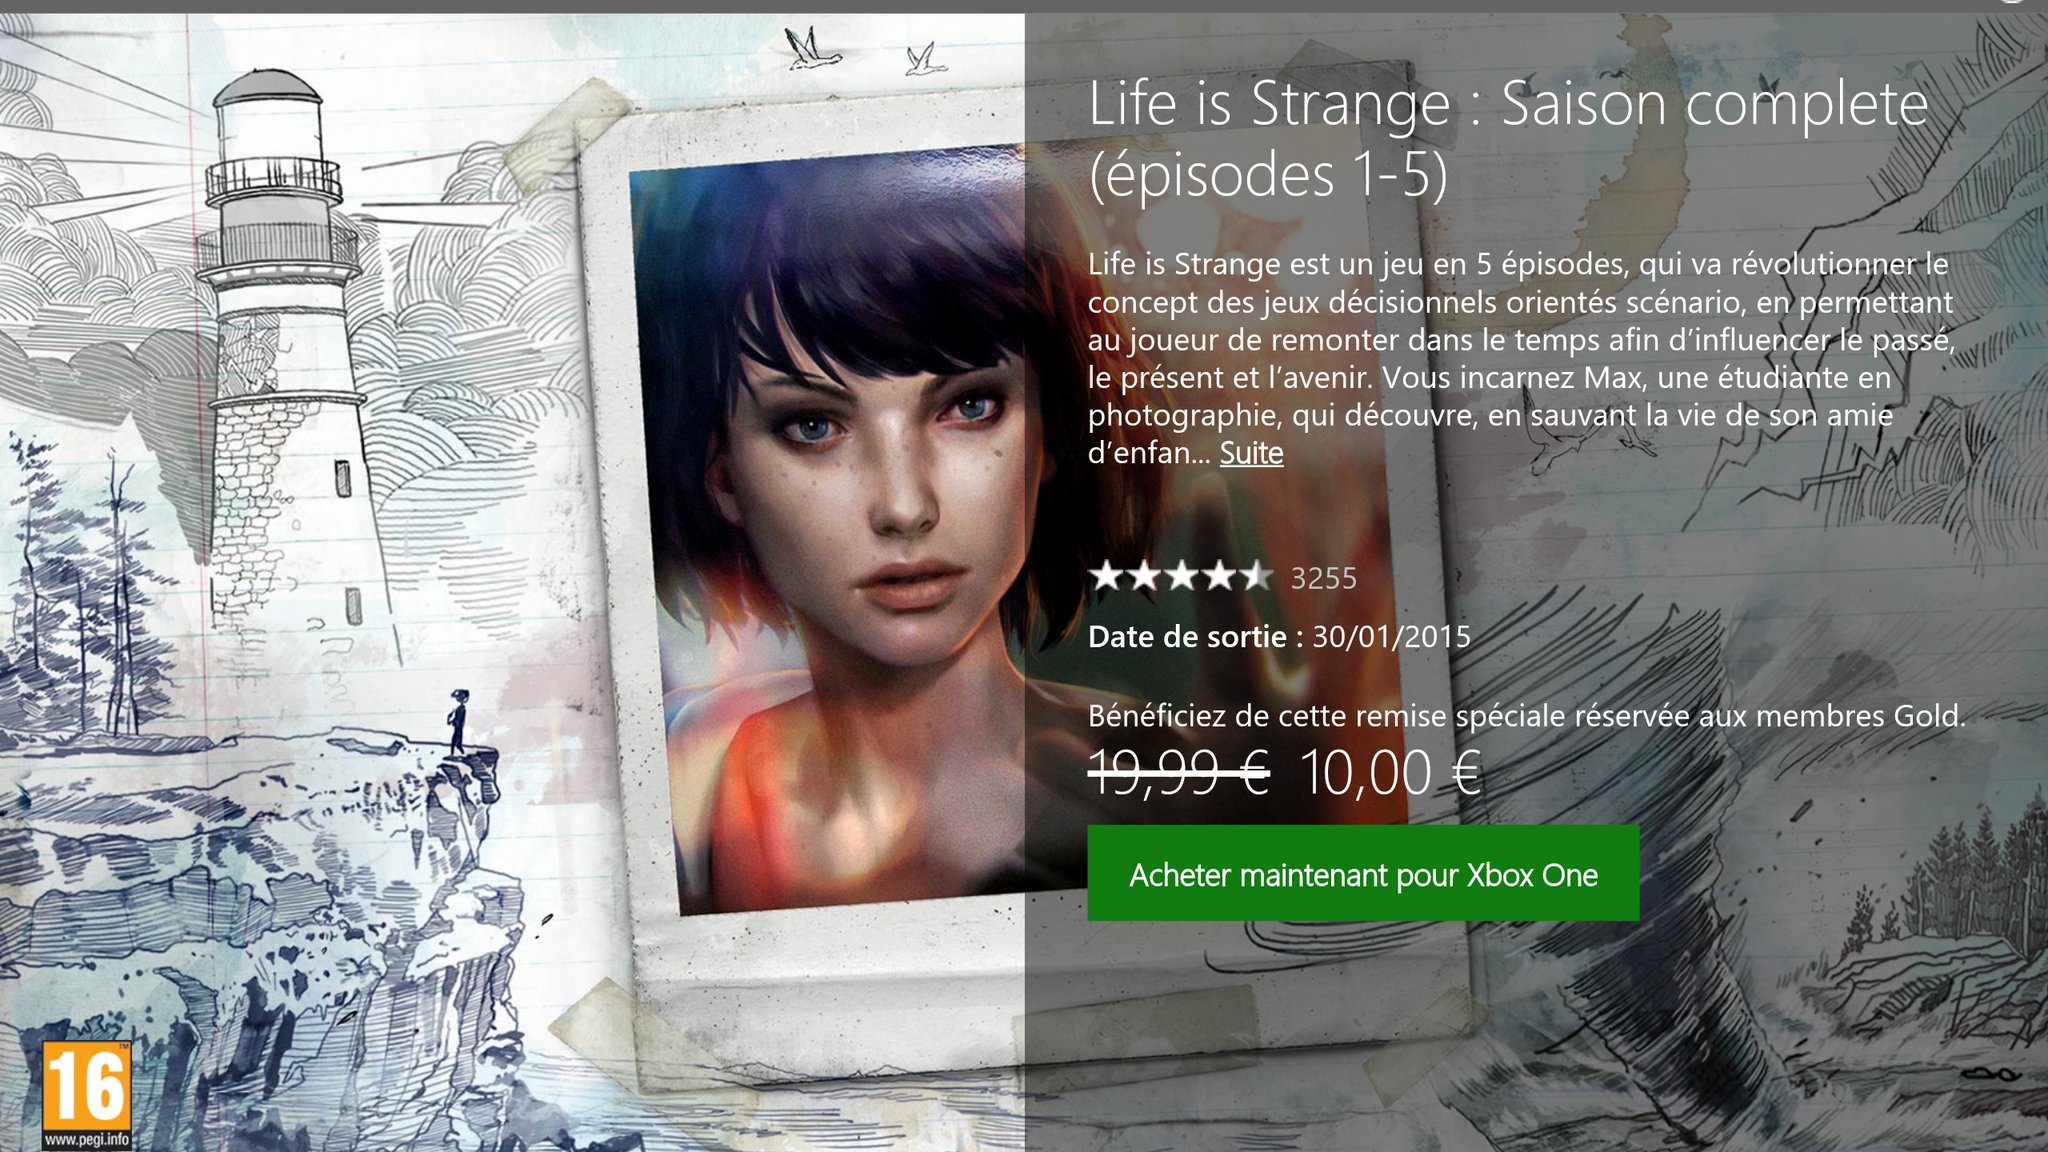Click the www.pegi.info label under the badge

[87, 1141]
